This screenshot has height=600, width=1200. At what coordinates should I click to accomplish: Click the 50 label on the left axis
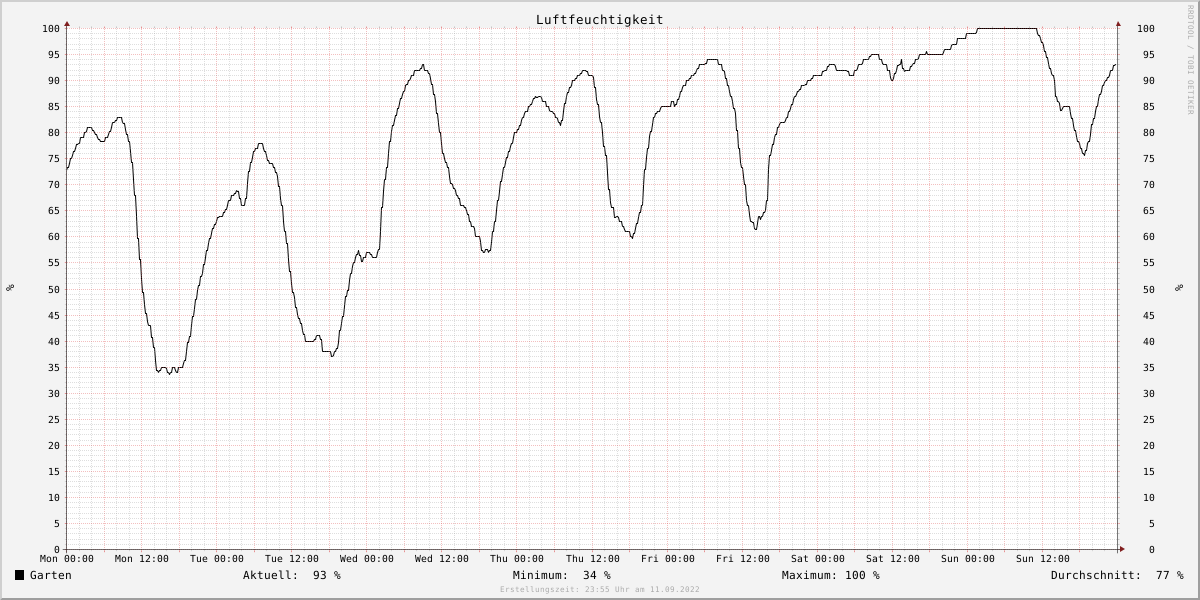coord(54,289)
